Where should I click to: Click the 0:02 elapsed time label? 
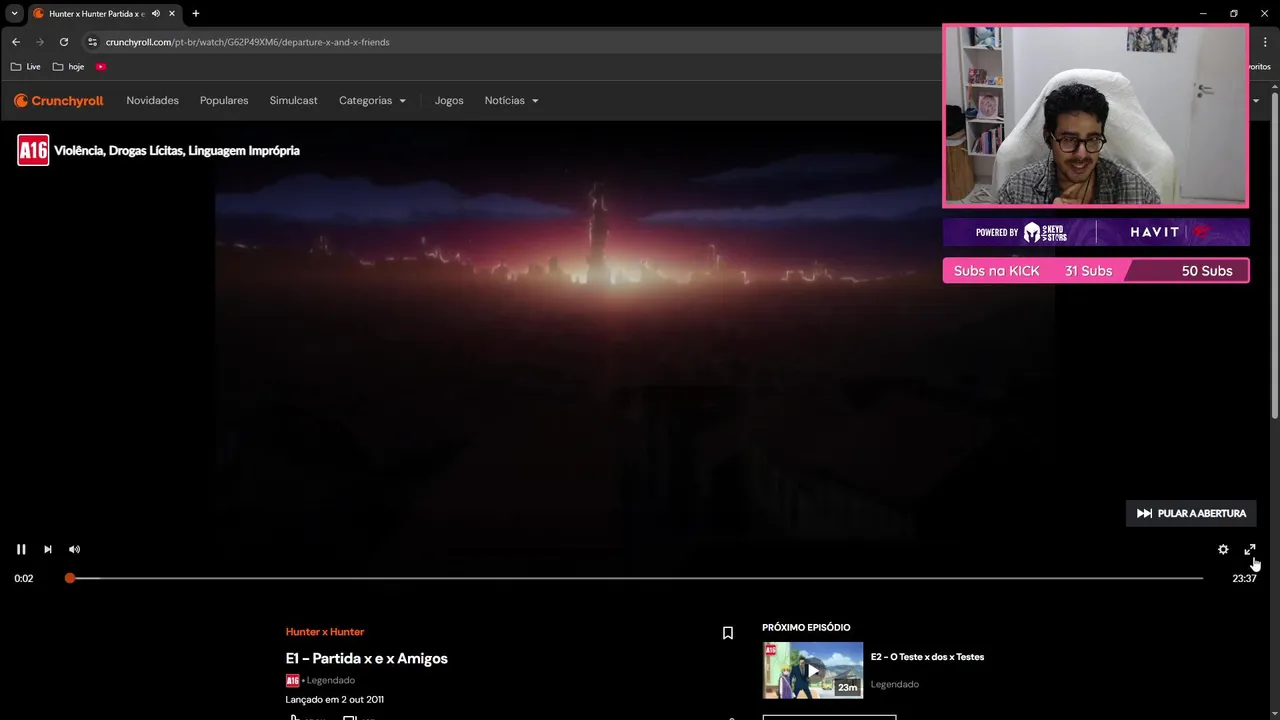(x=24, y=578)
